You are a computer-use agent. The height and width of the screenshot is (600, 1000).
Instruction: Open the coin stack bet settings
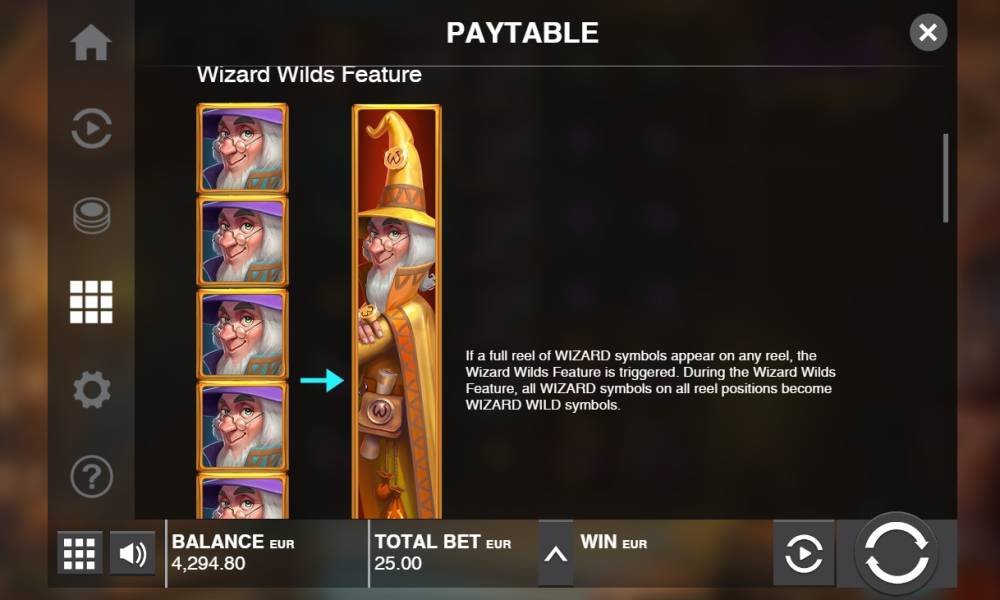91,216
